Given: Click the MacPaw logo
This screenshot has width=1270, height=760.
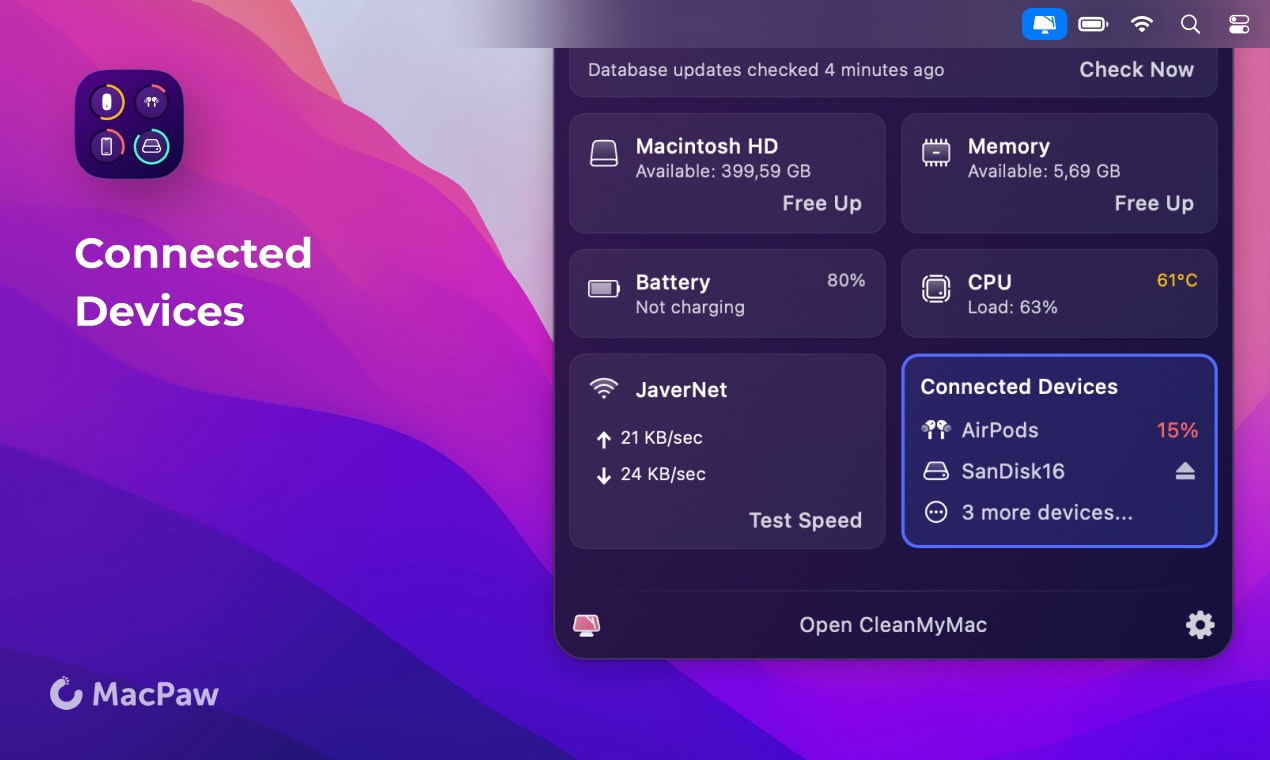Looking at the screenshot, I should pyautogui.click(x=134, y=694).
